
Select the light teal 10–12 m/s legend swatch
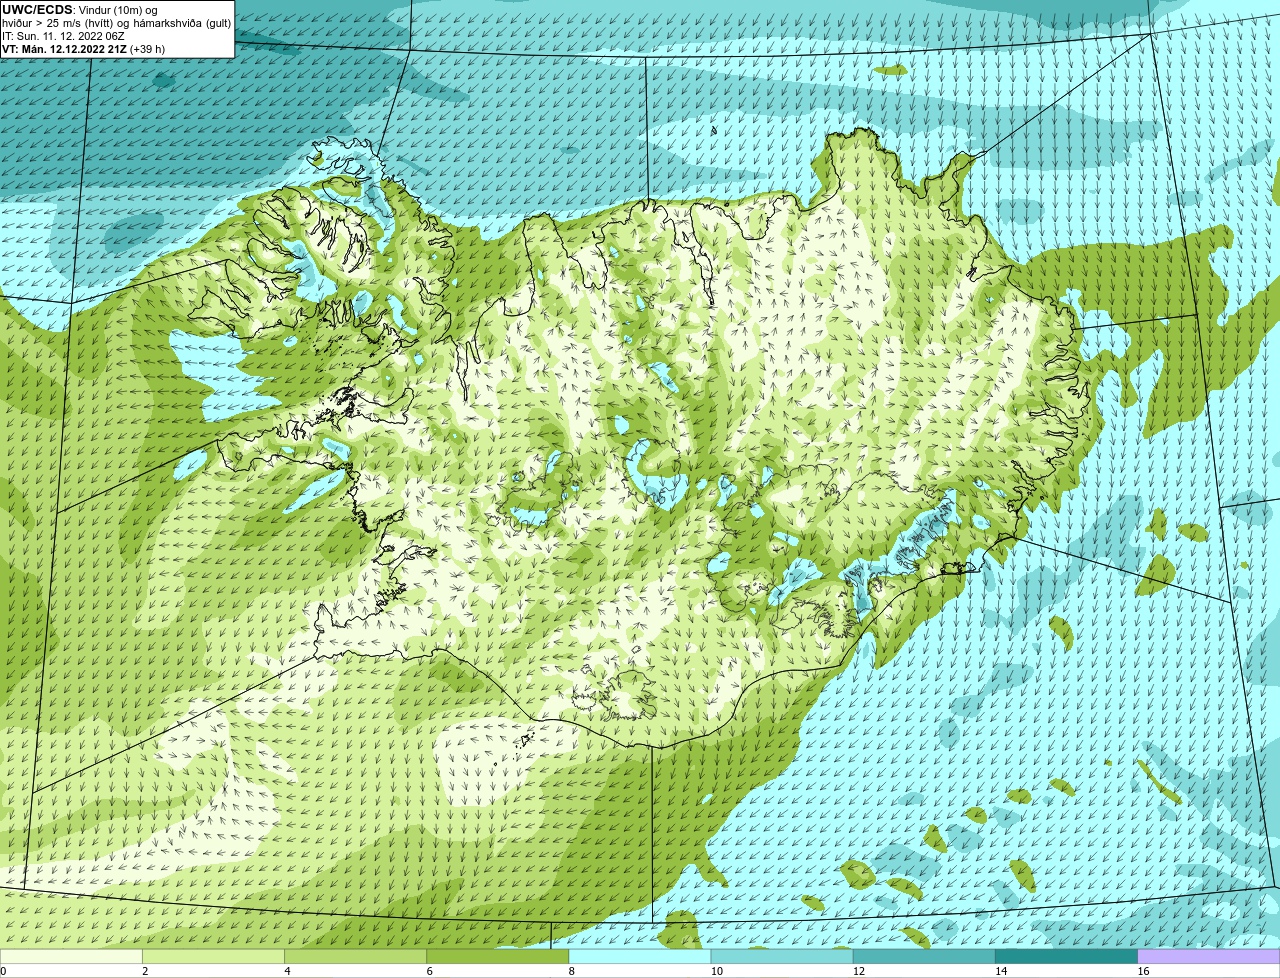point(782,956)
